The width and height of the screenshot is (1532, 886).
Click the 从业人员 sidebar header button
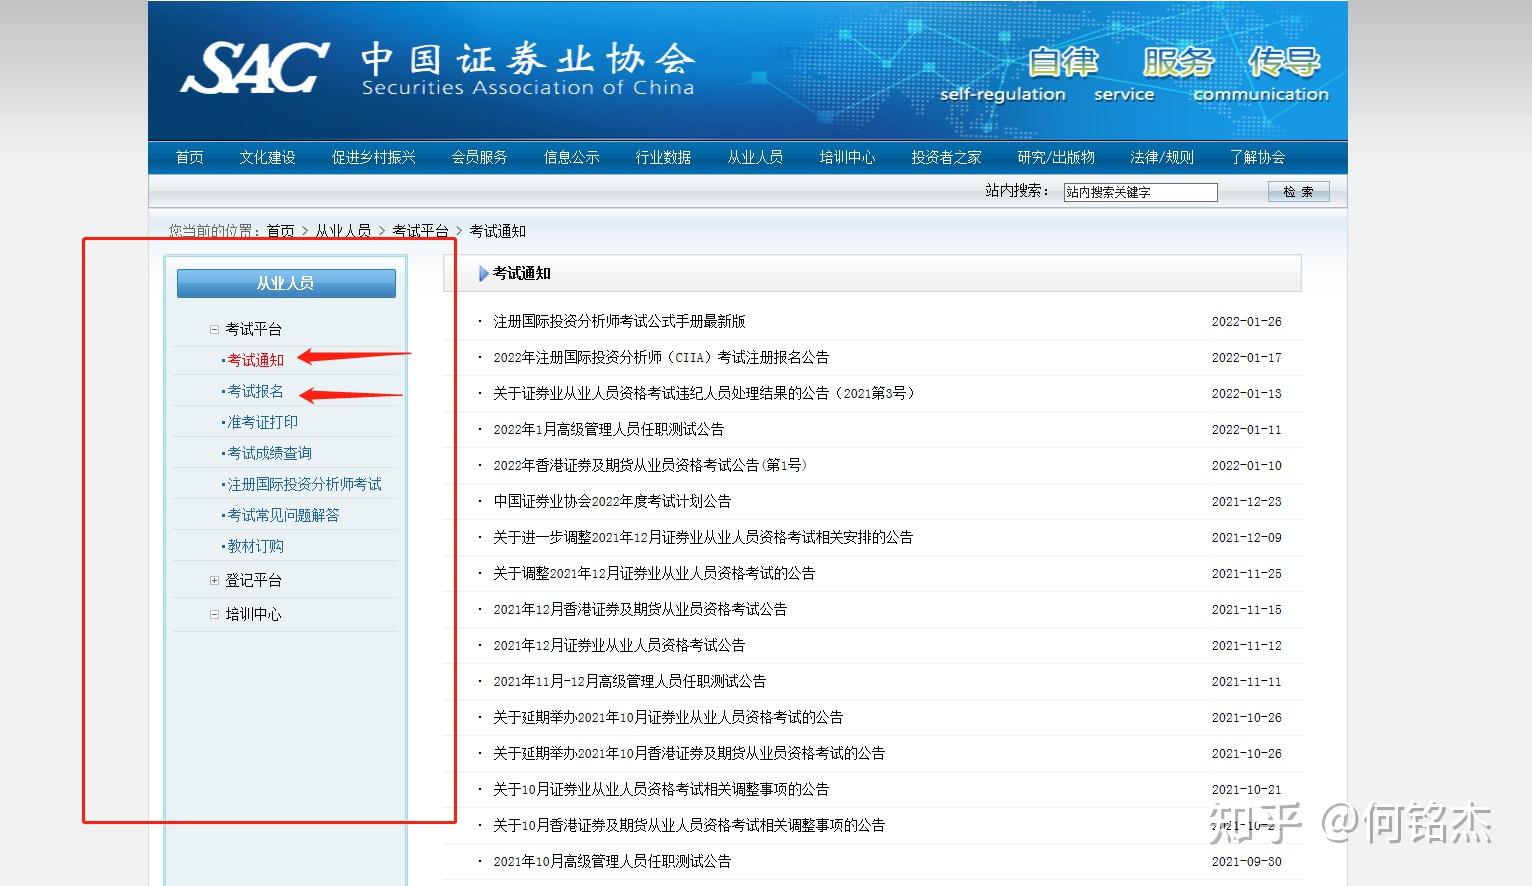click(286, 283)
